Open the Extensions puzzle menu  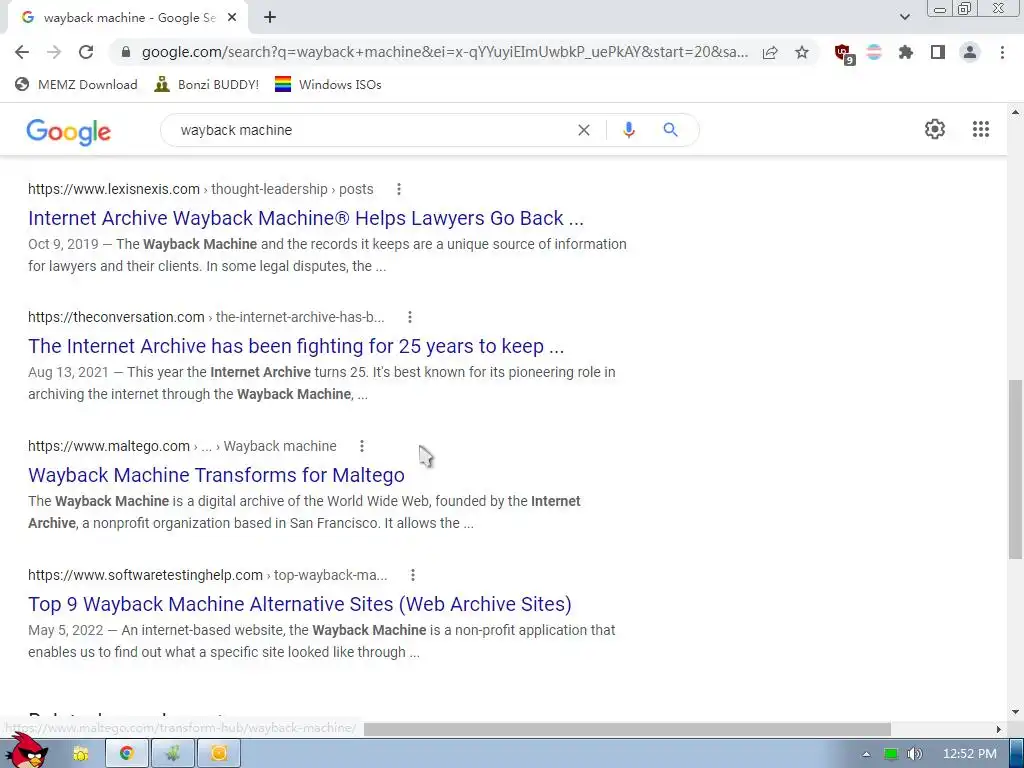point(906,52)
